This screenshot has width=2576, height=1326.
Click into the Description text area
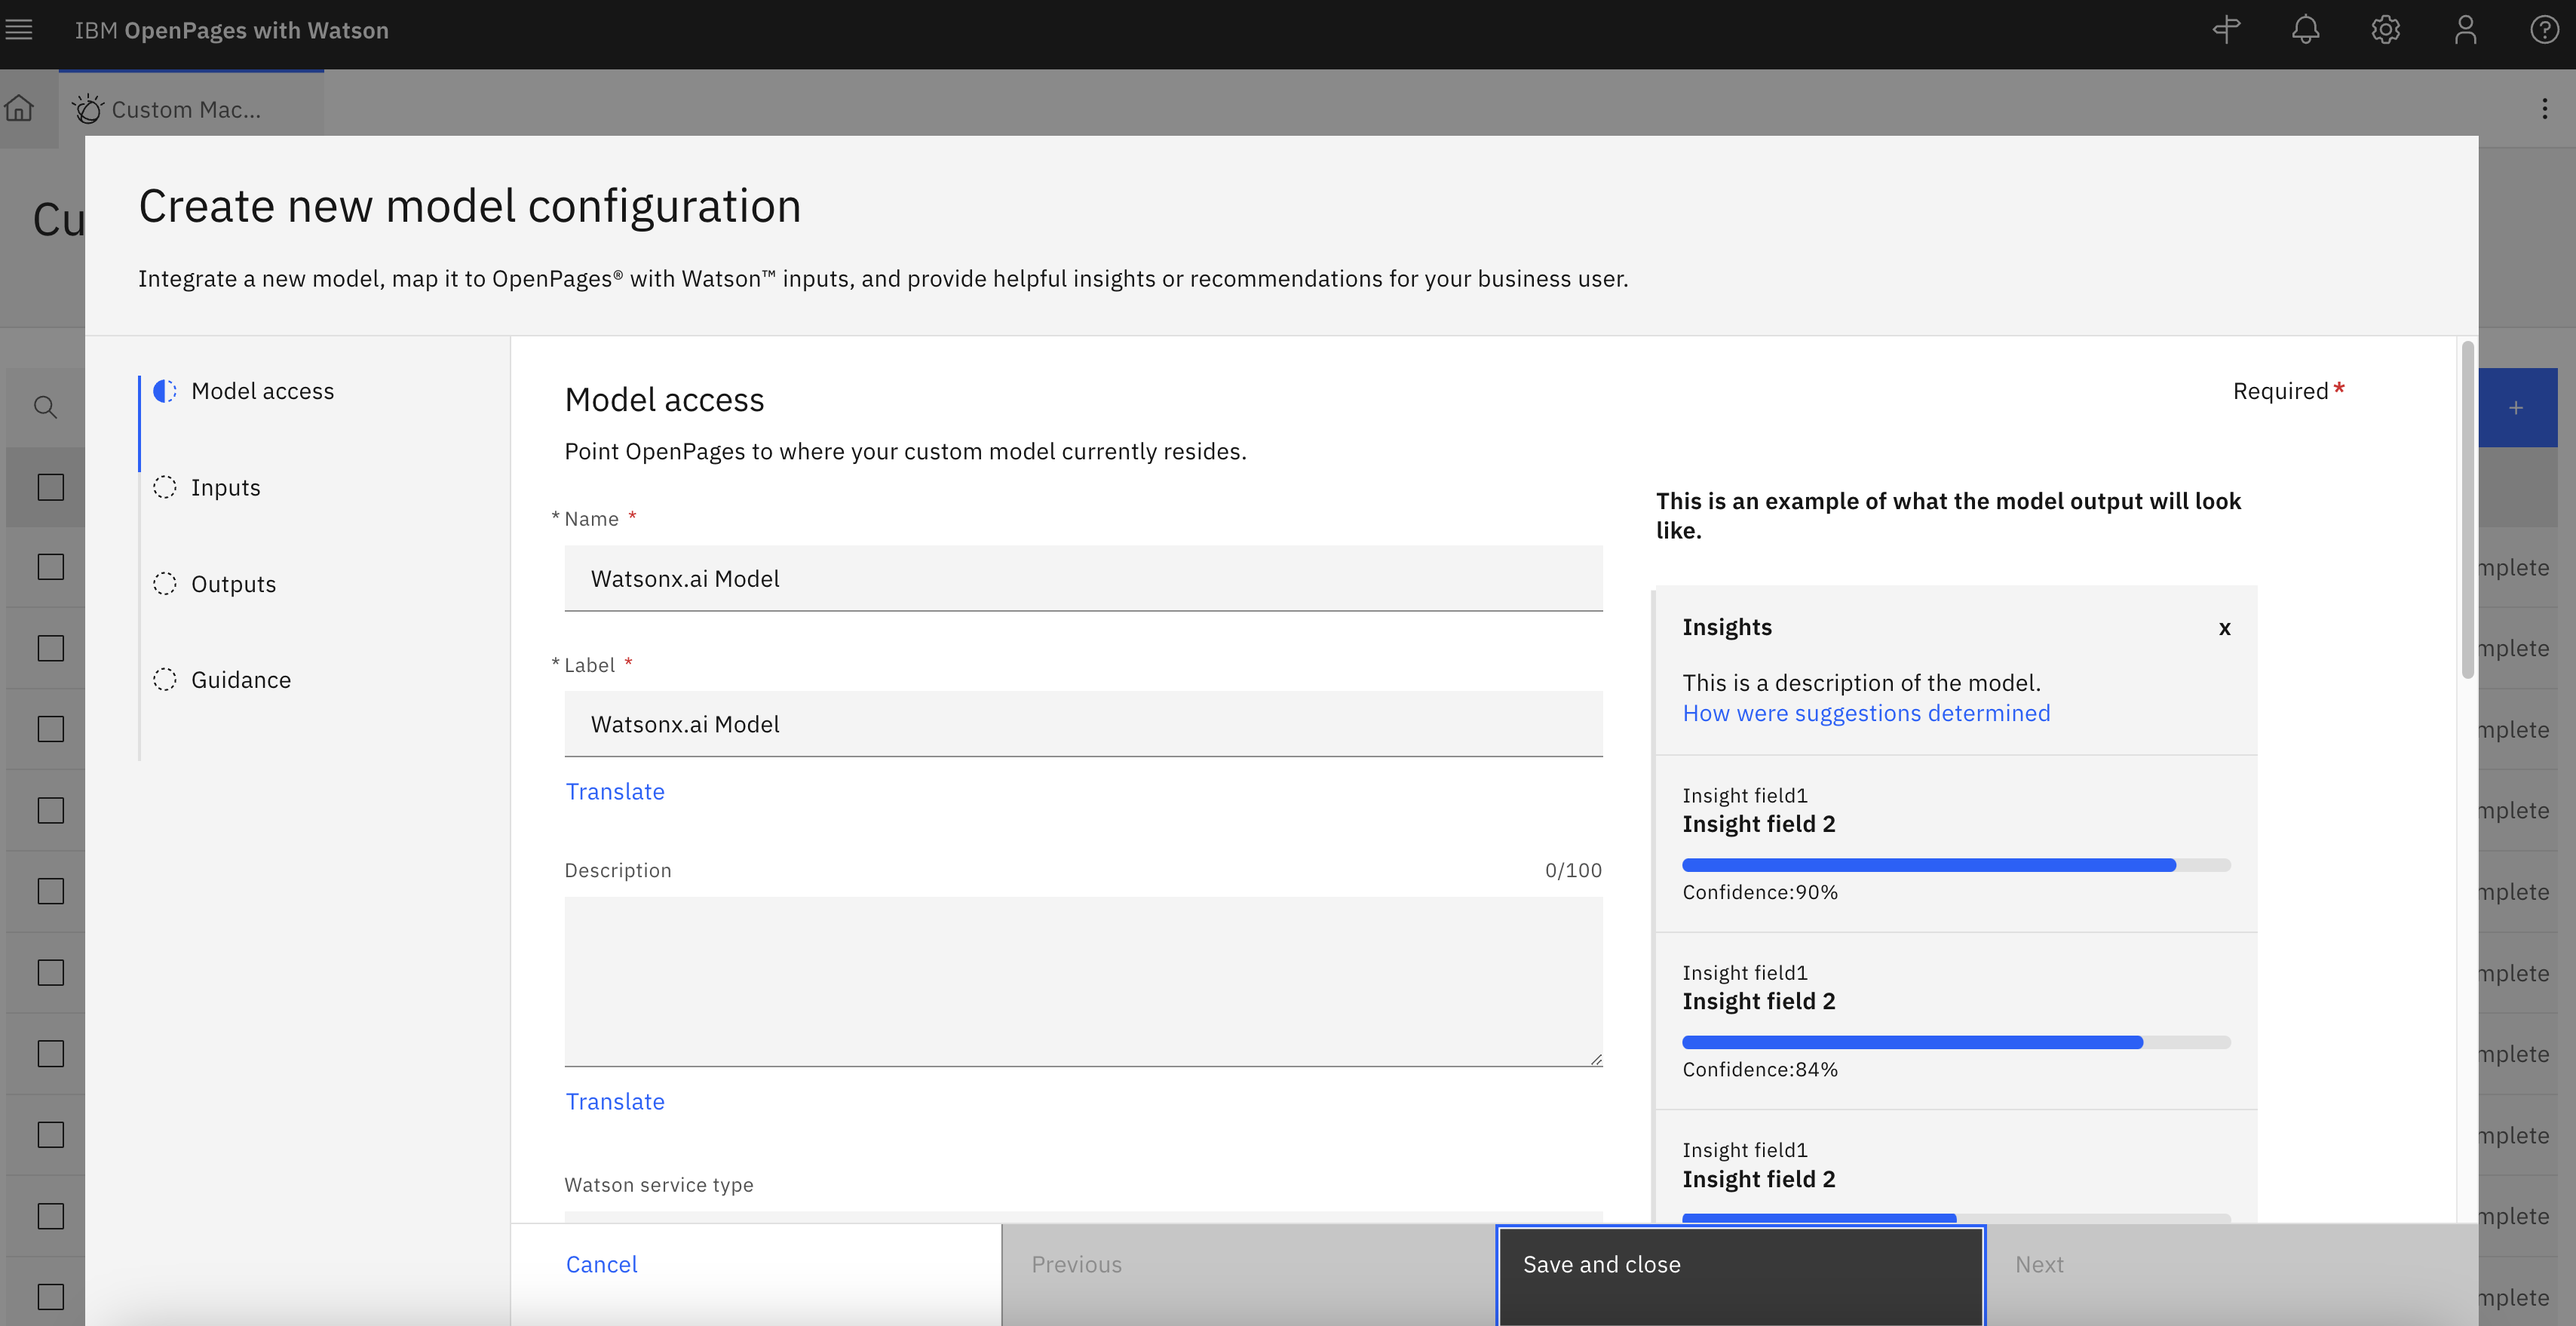1082,980
